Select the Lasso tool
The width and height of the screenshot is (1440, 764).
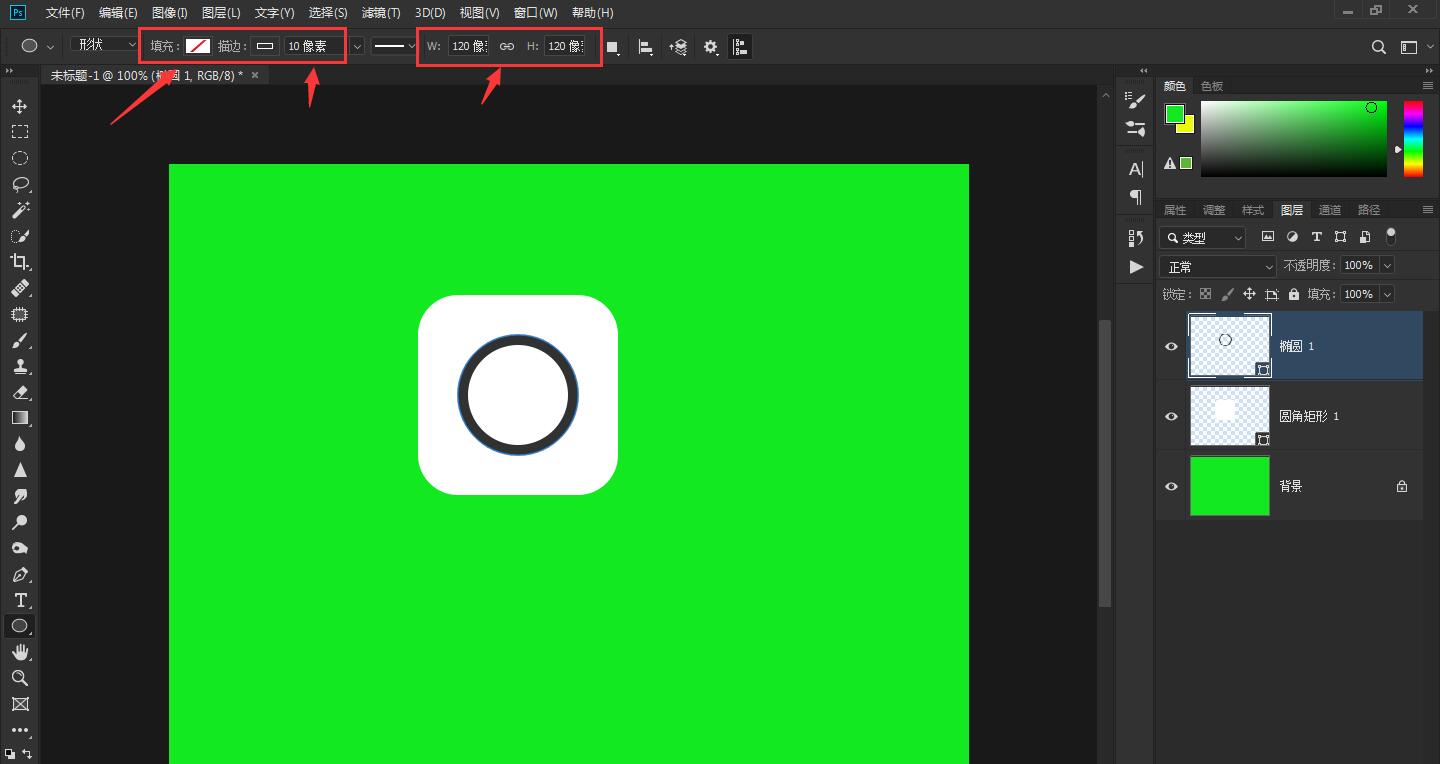(x=19, y=184)
